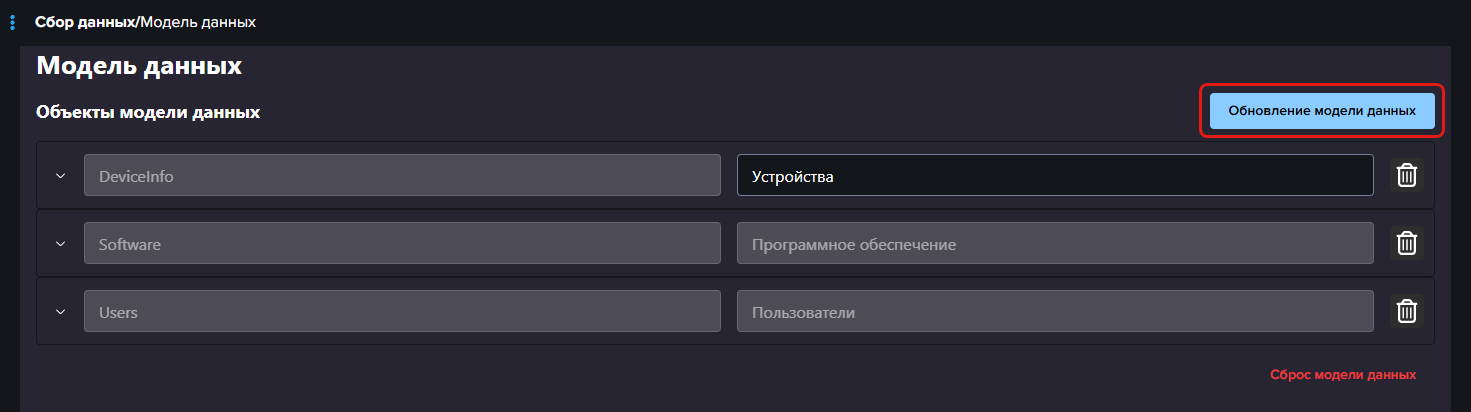Screen dimensions: 1471x412
Task: Delete the Software object
Action: pyautogui.click(x=1406, y=243)
